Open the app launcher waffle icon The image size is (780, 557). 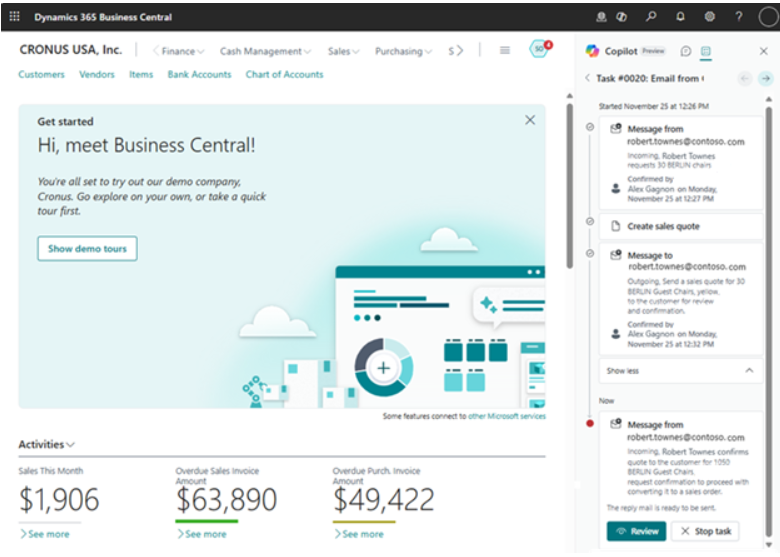(14, 16)
